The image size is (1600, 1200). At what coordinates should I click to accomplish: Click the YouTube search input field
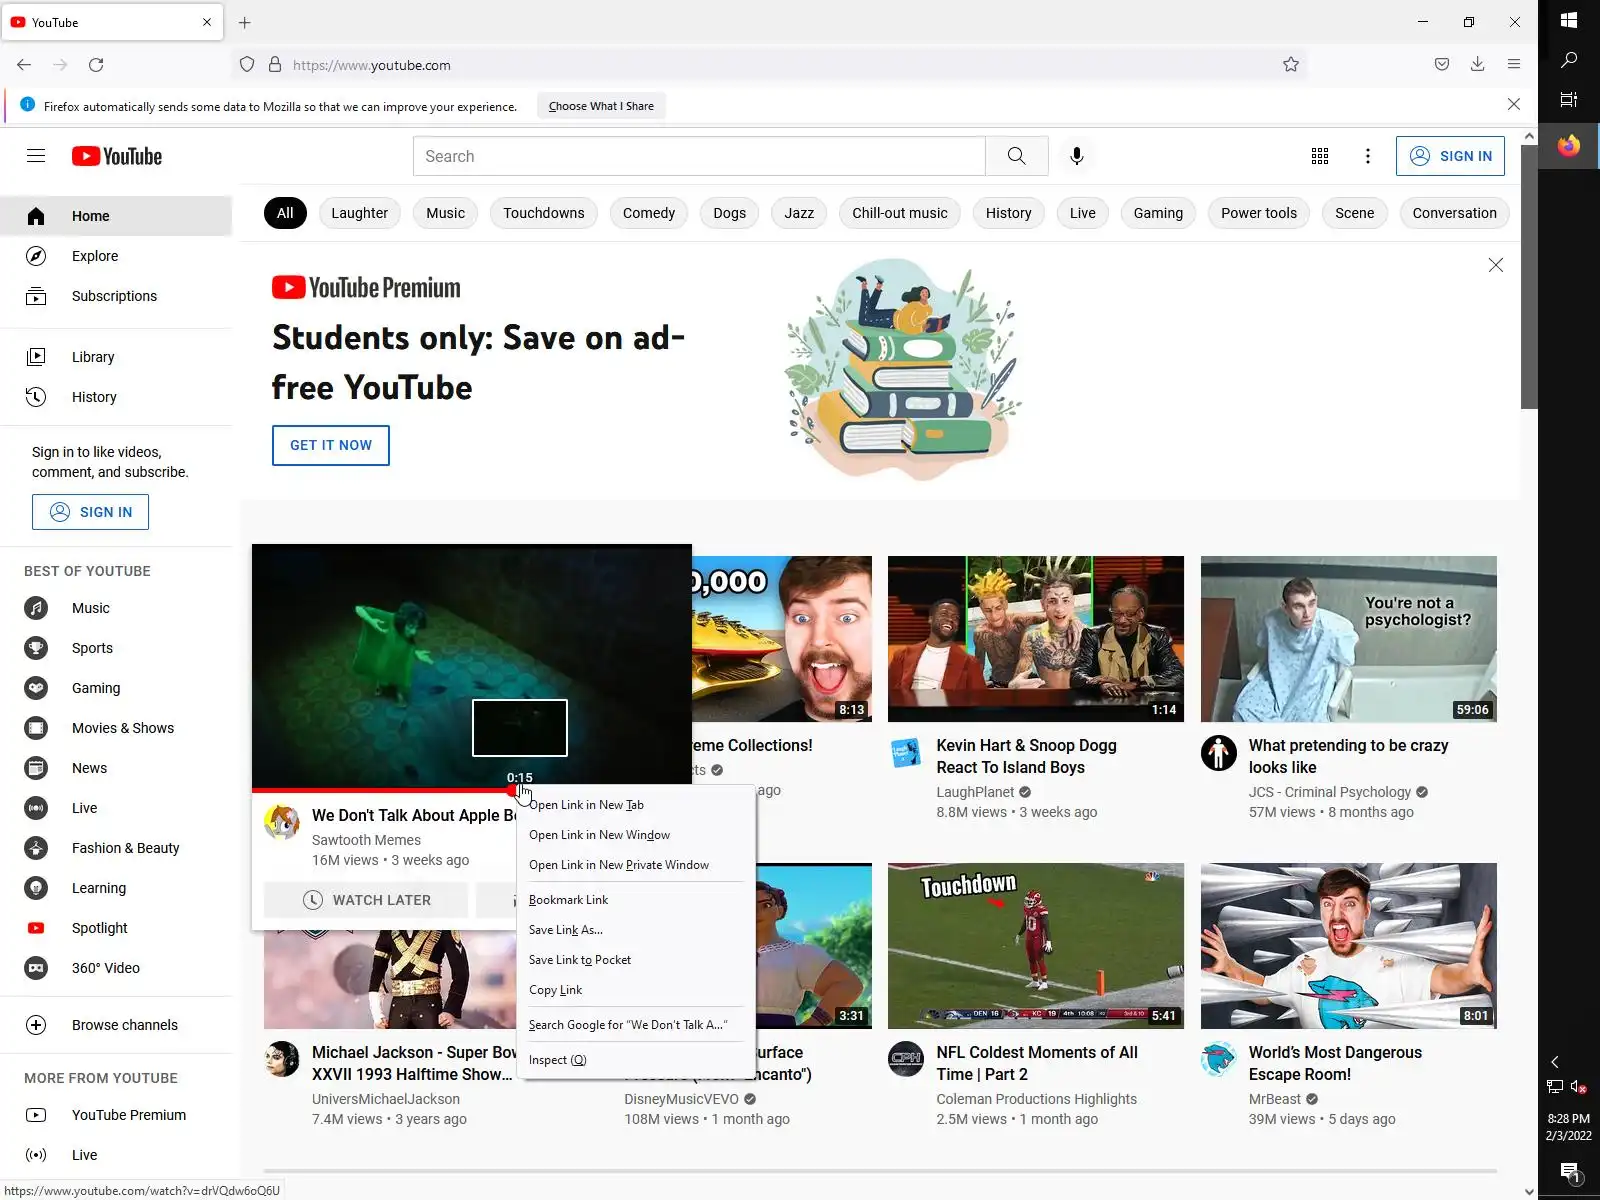point(699,156)
